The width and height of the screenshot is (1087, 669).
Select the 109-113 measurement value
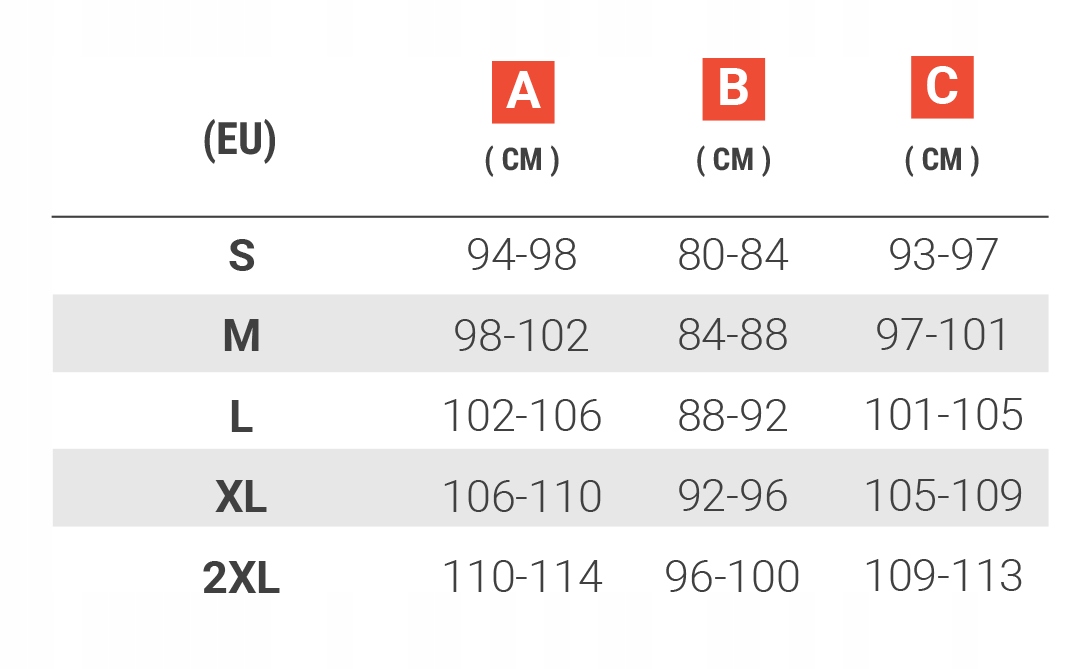coord(943,576)
